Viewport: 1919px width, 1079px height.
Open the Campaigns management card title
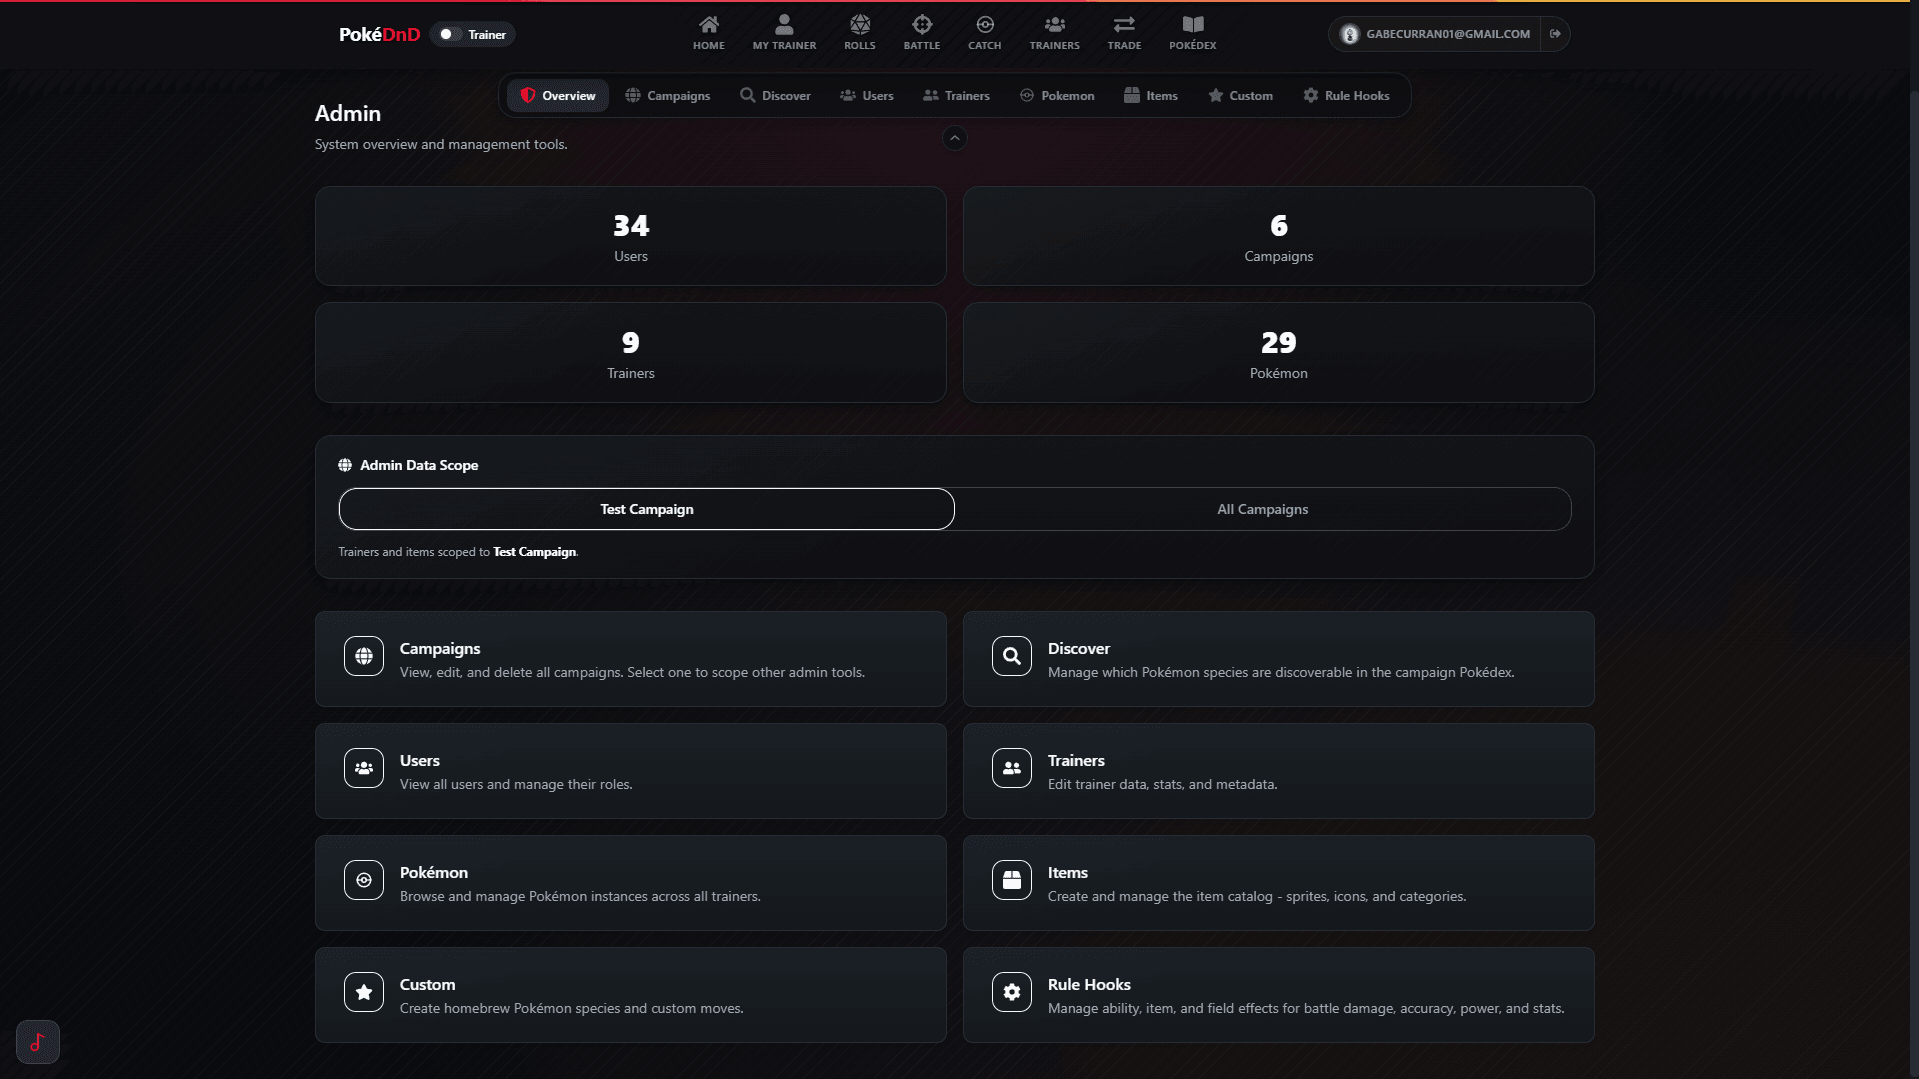440,648
